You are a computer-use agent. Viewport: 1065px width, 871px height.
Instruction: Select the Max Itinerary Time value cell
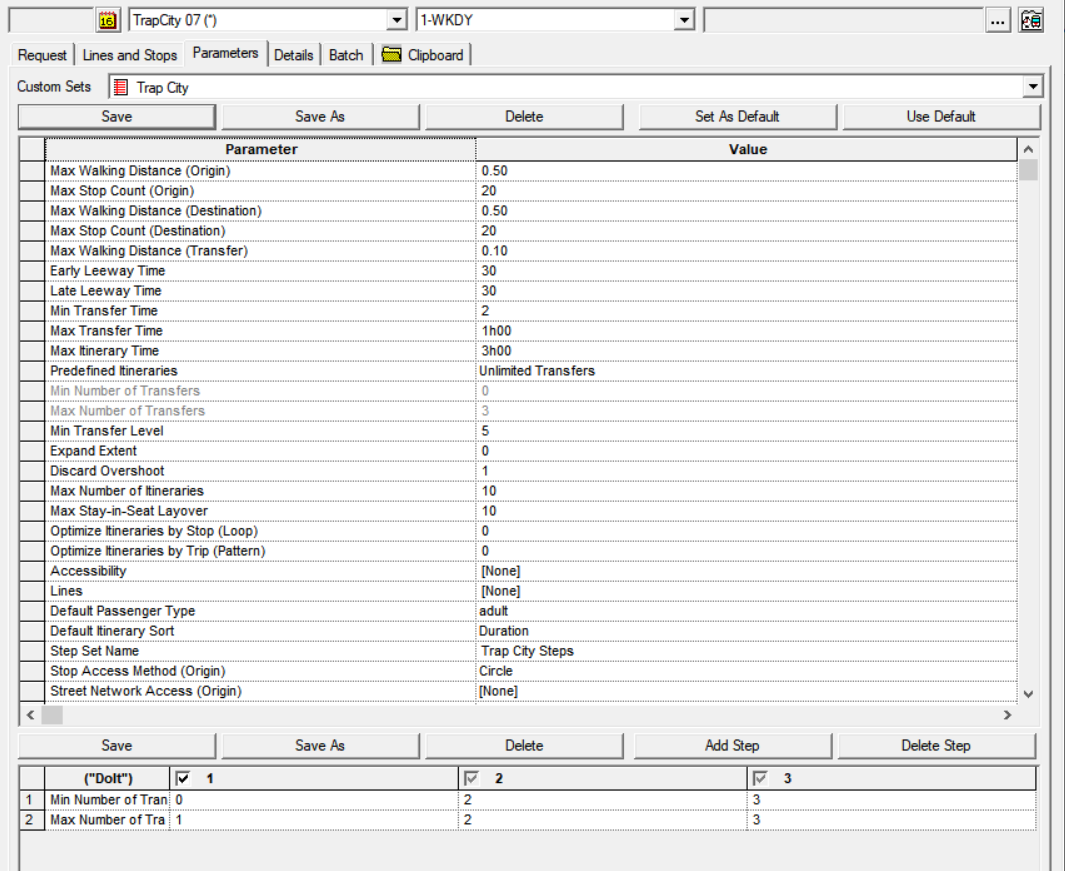pos(700,351)
